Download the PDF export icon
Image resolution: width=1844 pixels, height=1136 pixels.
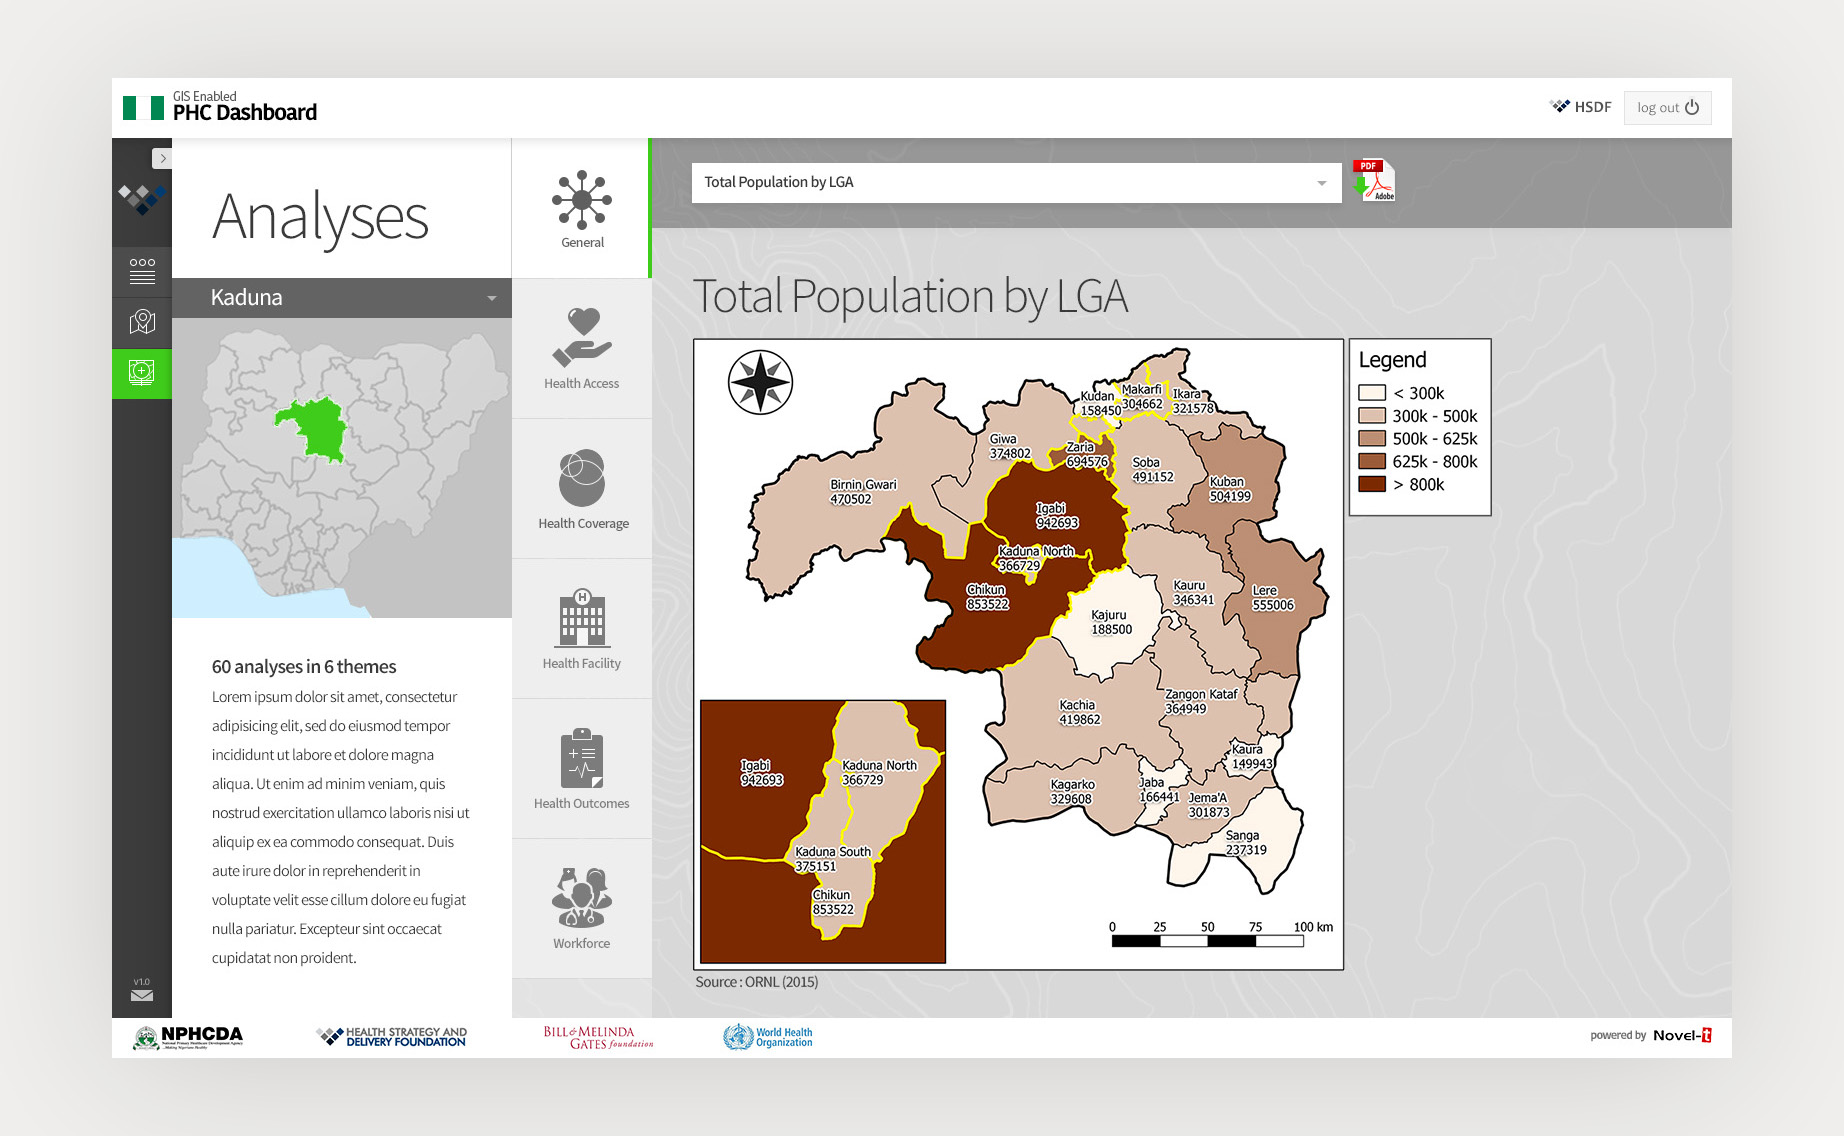[x=1374, y=181]
